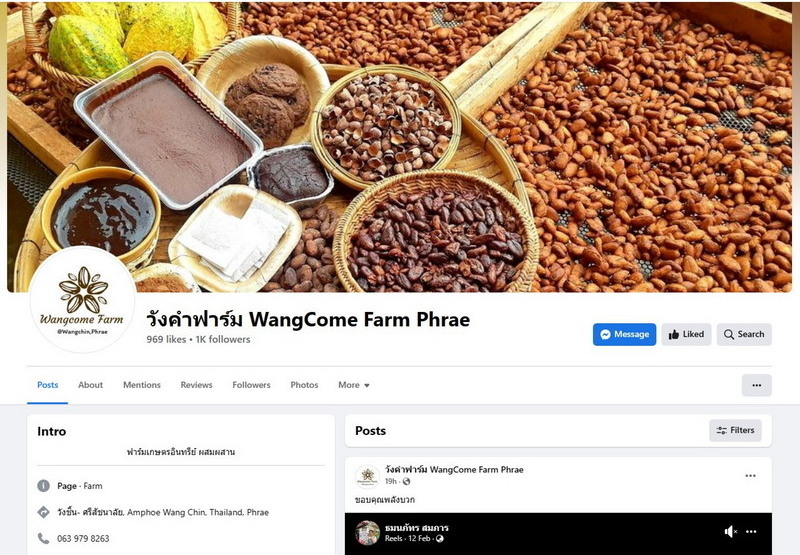Switch to the Reviews tab
The image size is (800, 555).
[196, 385]
